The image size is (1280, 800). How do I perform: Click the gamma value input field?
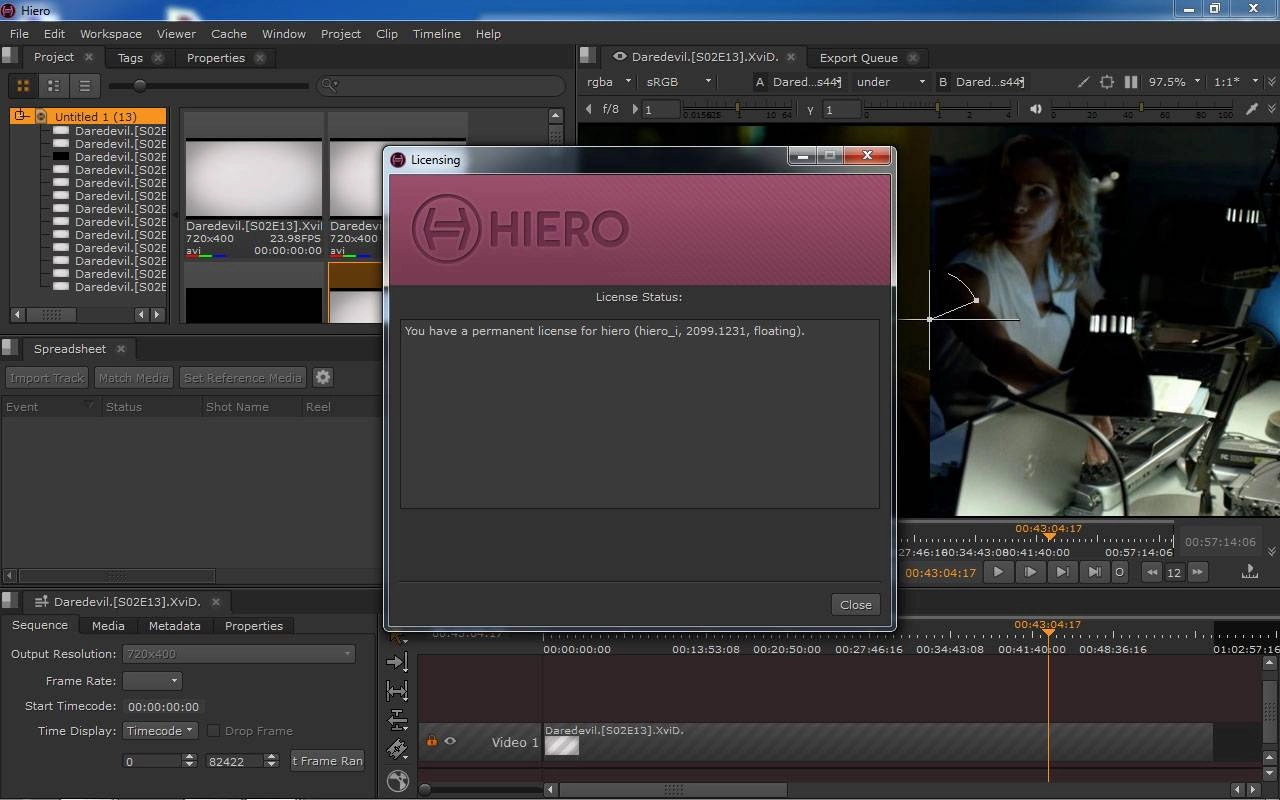[x=841, y=109]
